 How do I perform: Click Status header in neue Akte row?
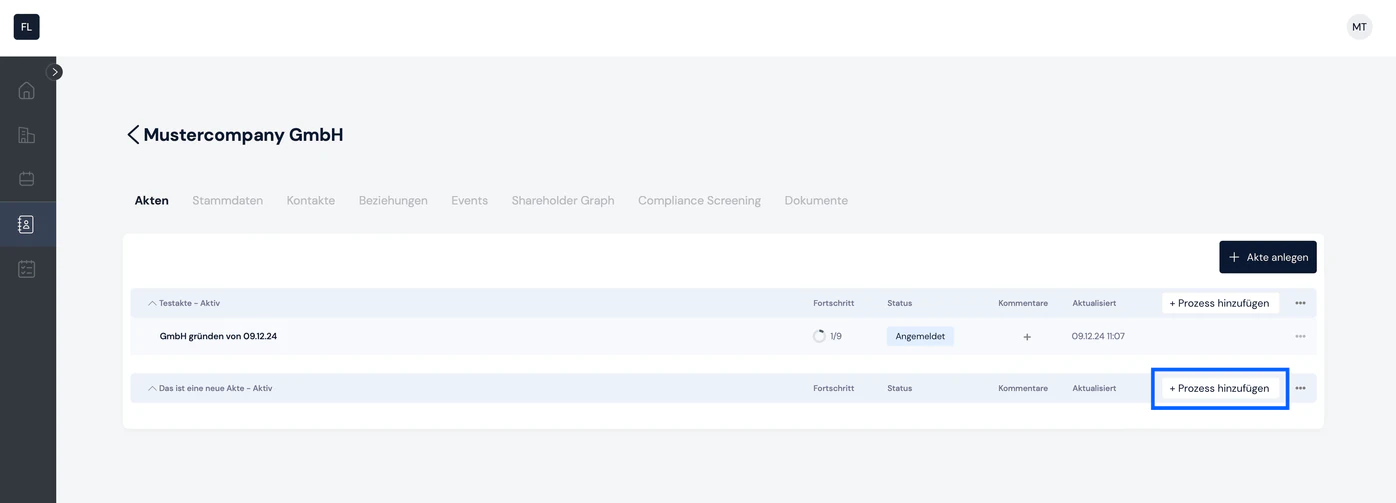click(x=899, y=388)
